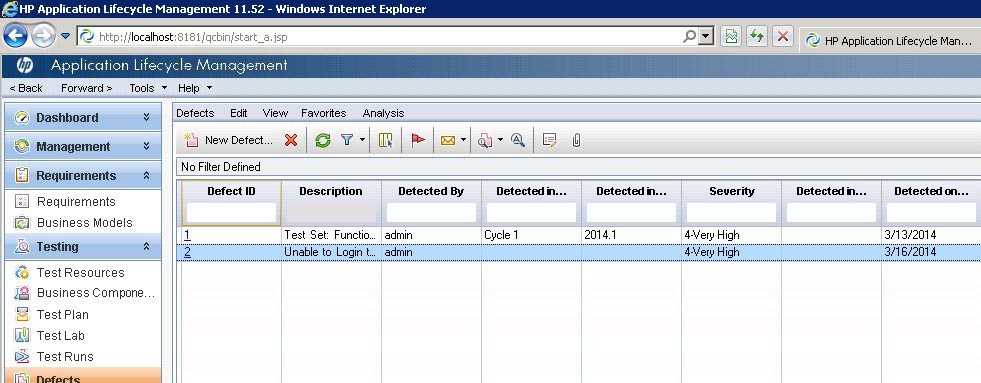
Task: Click the envelope Send by Email icon
Action: click(448, 141)
